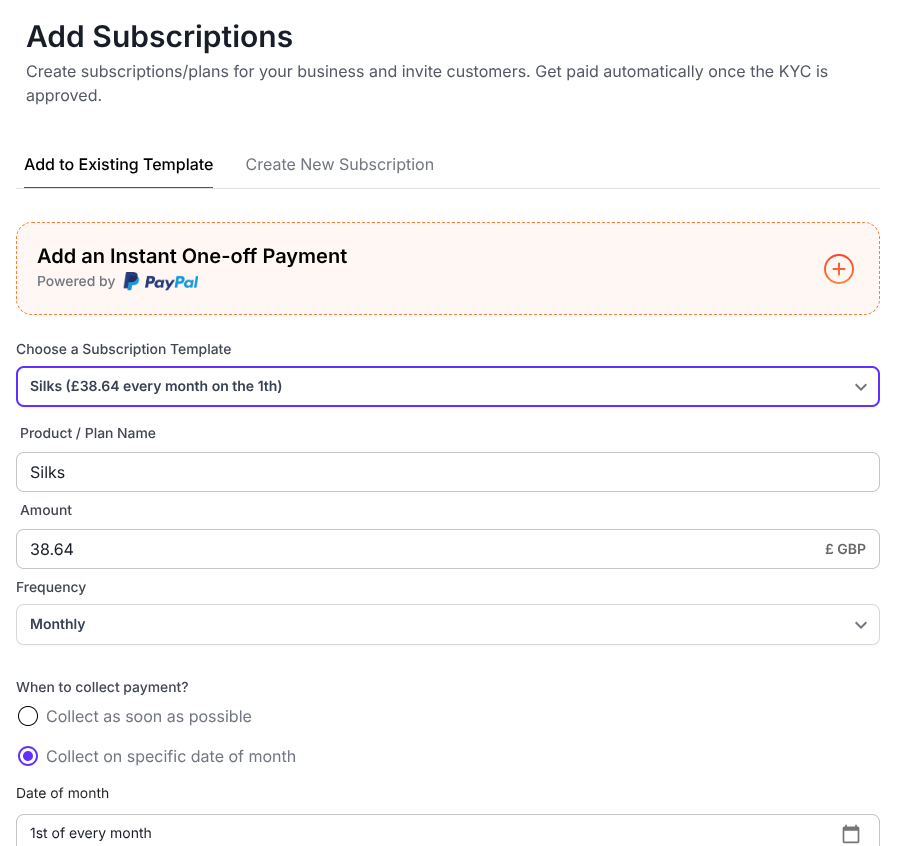Click the "Add Subscriptions" page heading
The image size is (903, 846).
(x=159, y=37)
